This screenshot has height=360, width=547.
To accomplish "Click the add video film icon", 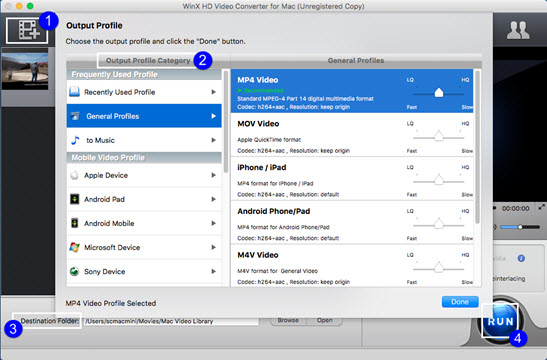I will coord(27,30).
